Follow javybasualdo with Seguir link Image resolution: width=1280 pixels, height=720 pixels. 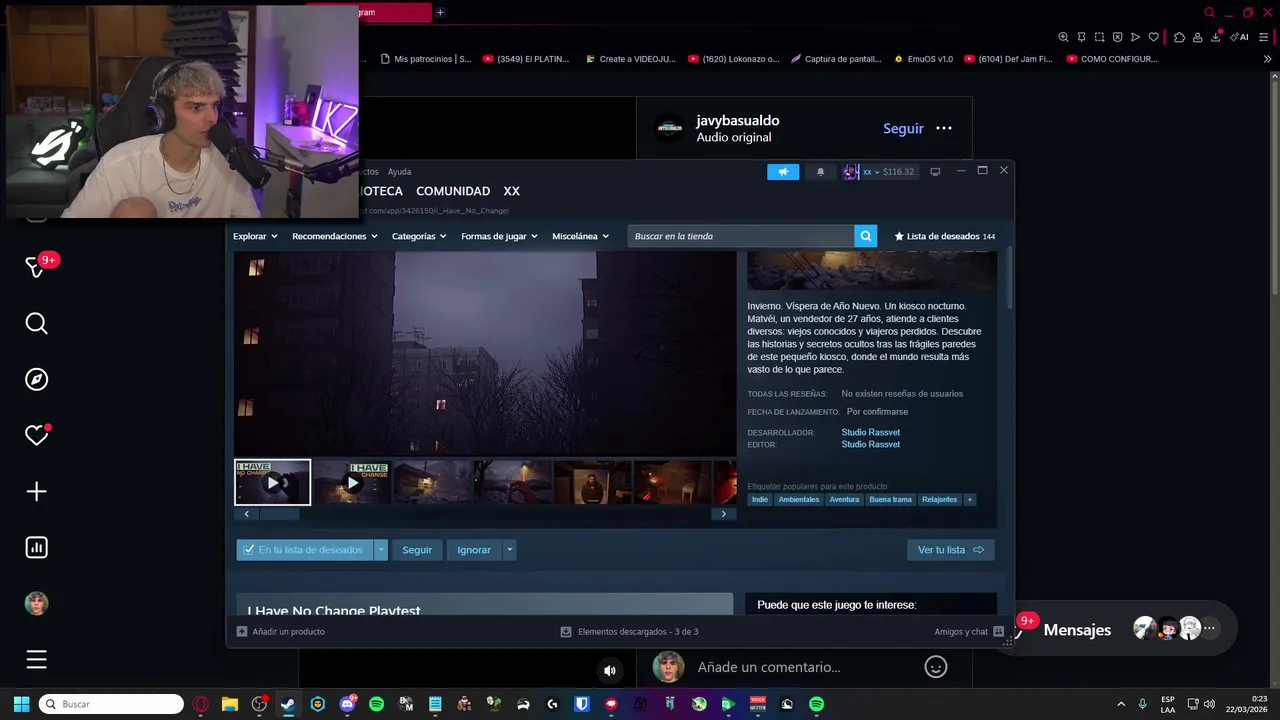tap(903, 128)
